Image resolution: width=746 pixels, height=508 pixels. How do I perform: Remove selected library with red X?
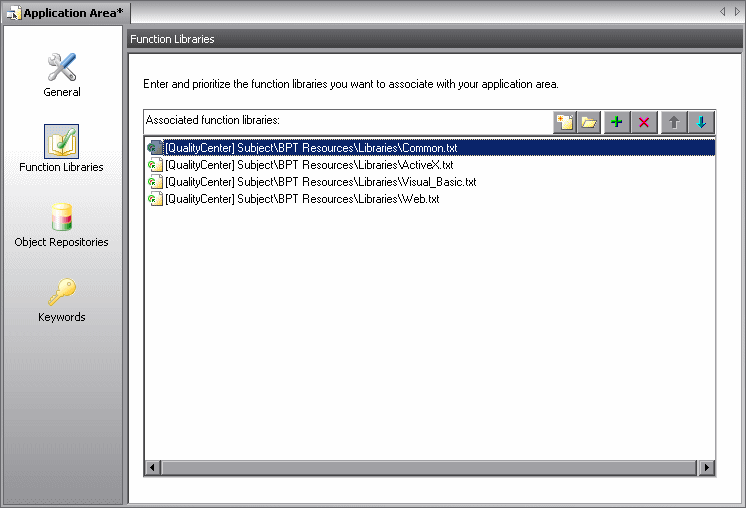click(644, 122)
